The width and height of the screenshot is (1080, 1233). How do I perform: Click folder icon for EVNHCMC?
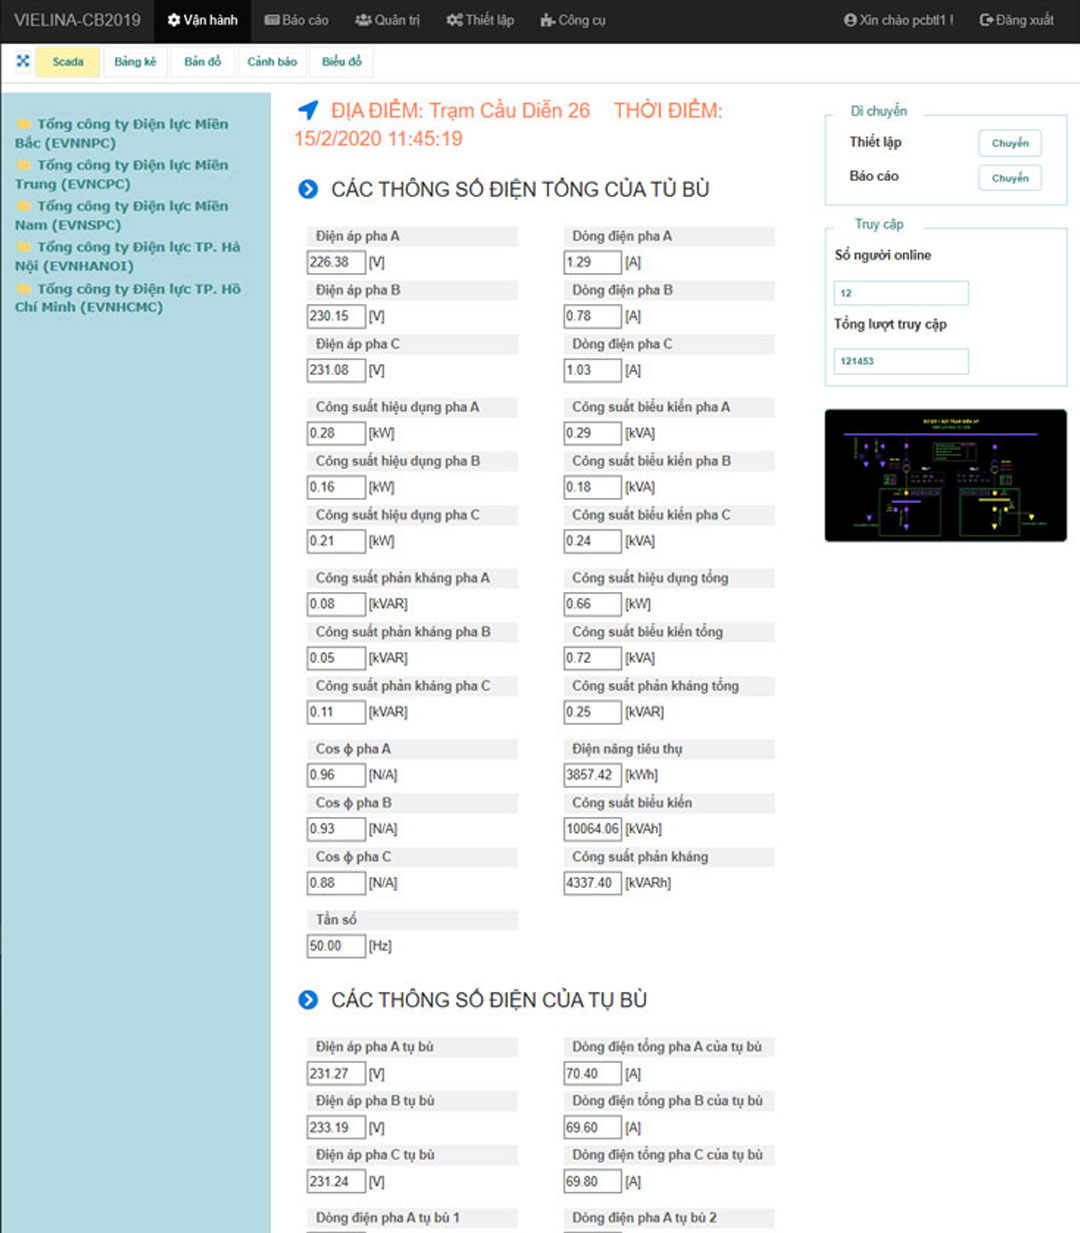point(24,289)
